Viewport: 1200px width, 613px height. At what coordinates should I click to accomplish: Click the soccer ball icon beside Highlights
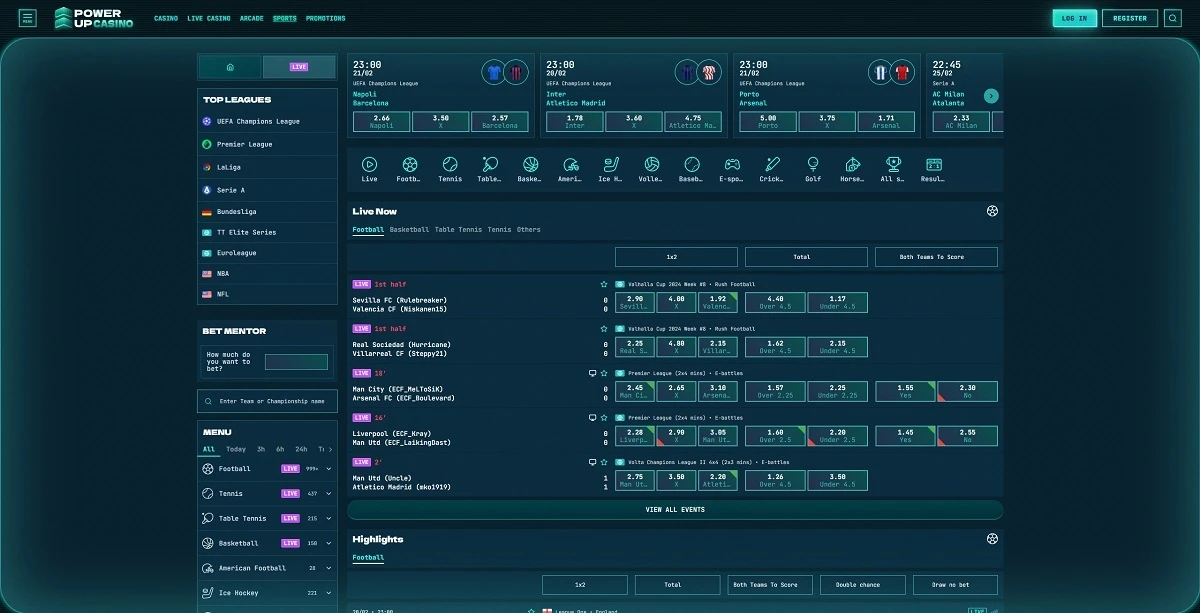[992, 539]
